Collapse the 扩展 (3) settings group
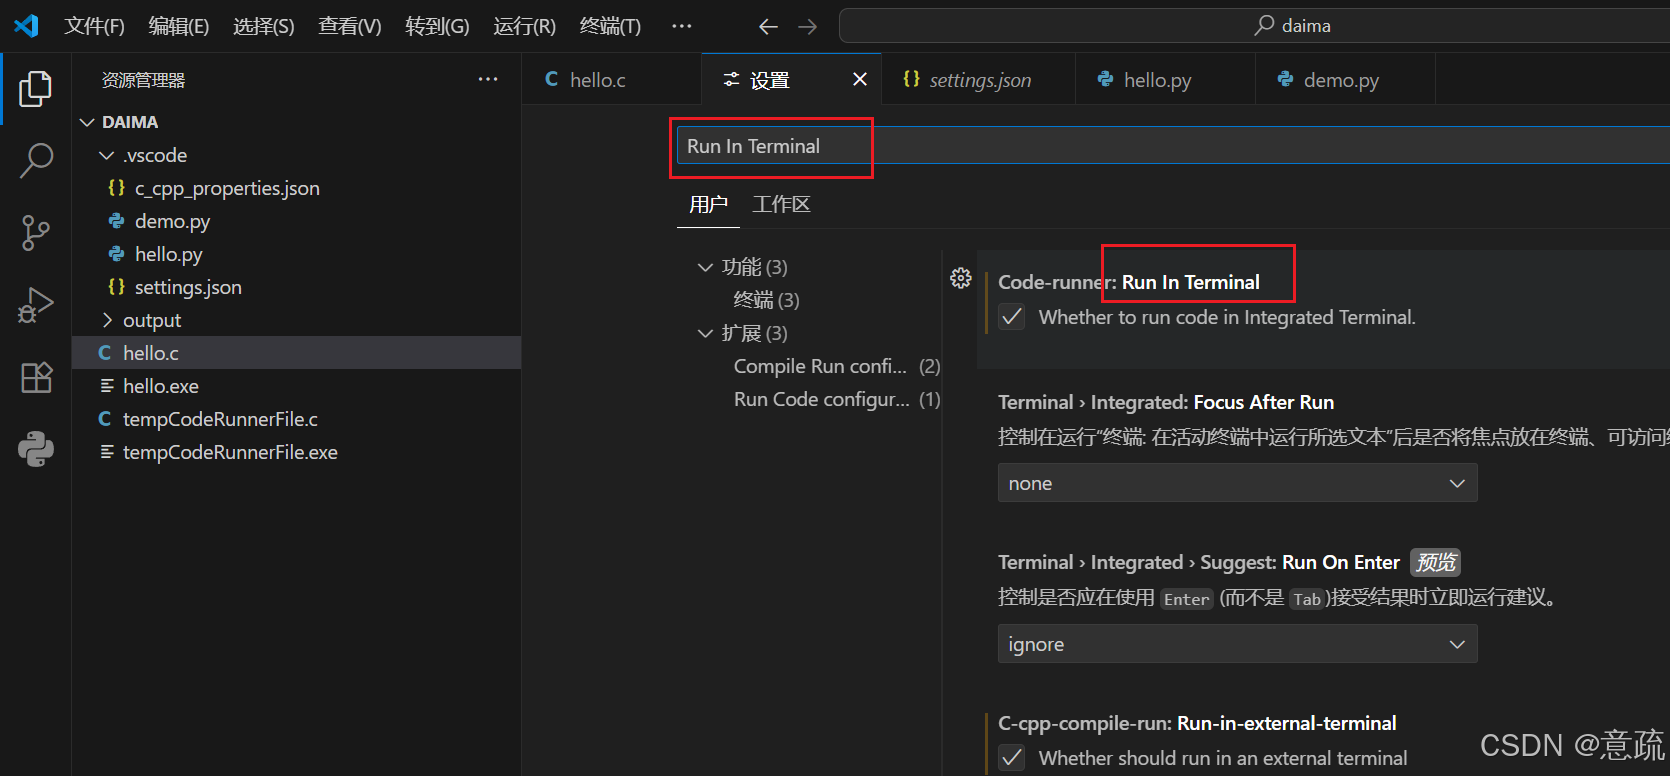 (x=706, y=333)
